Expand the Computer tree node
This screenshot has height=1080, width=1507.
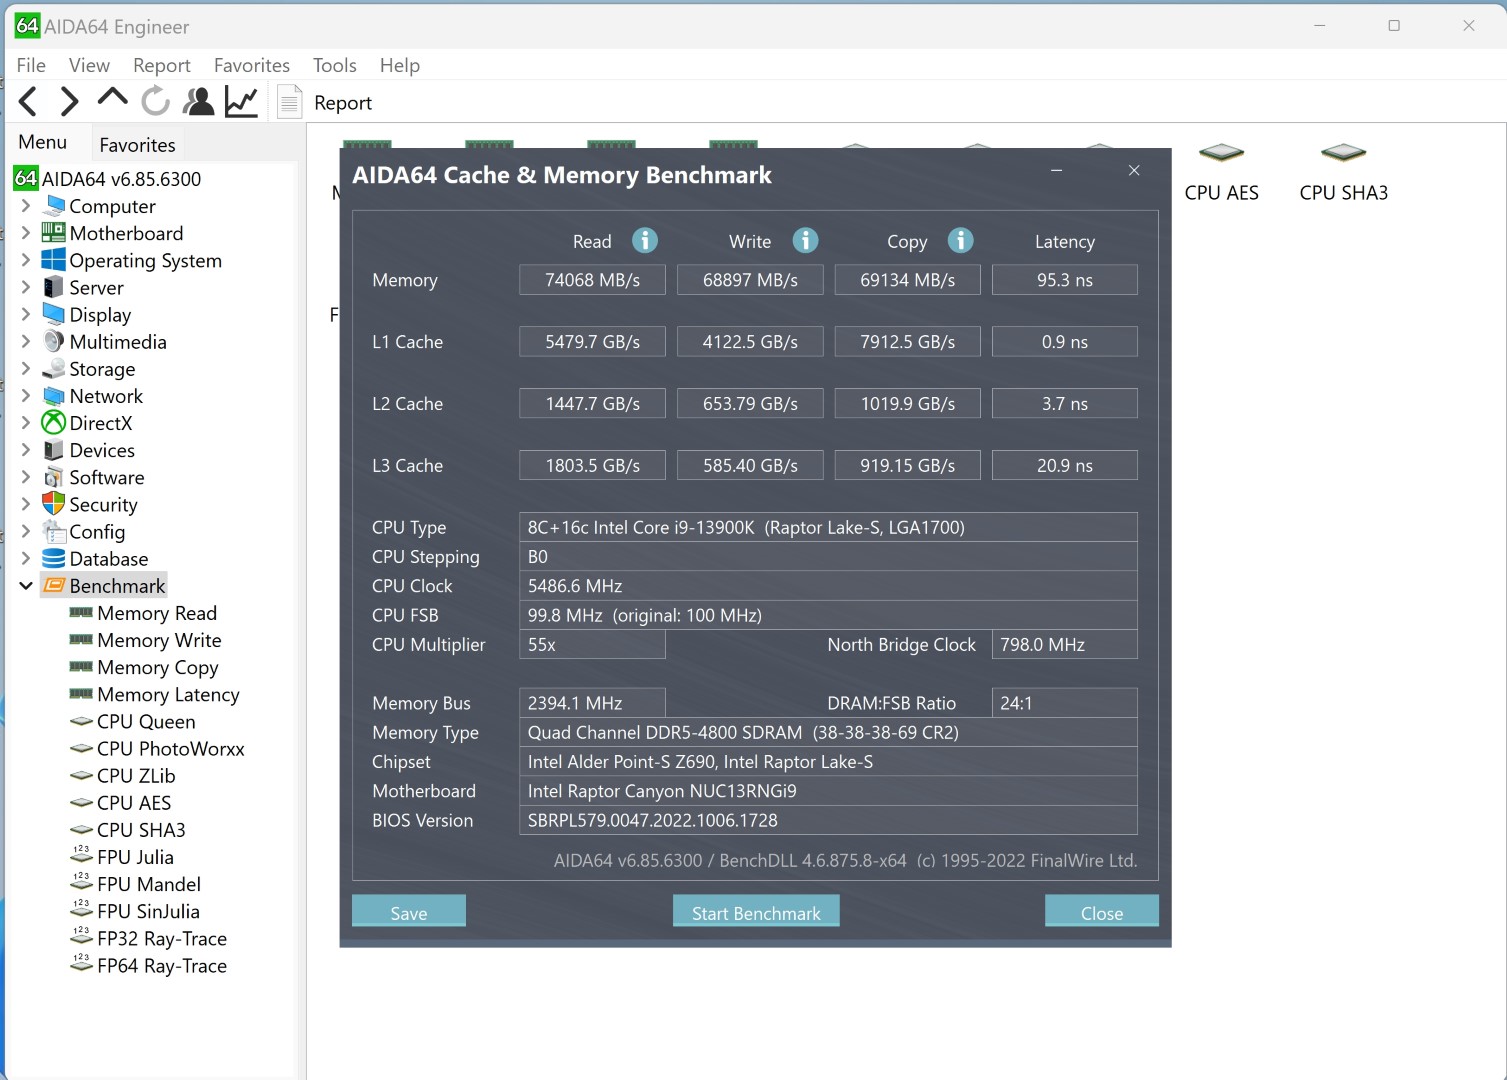pos(26,206)
